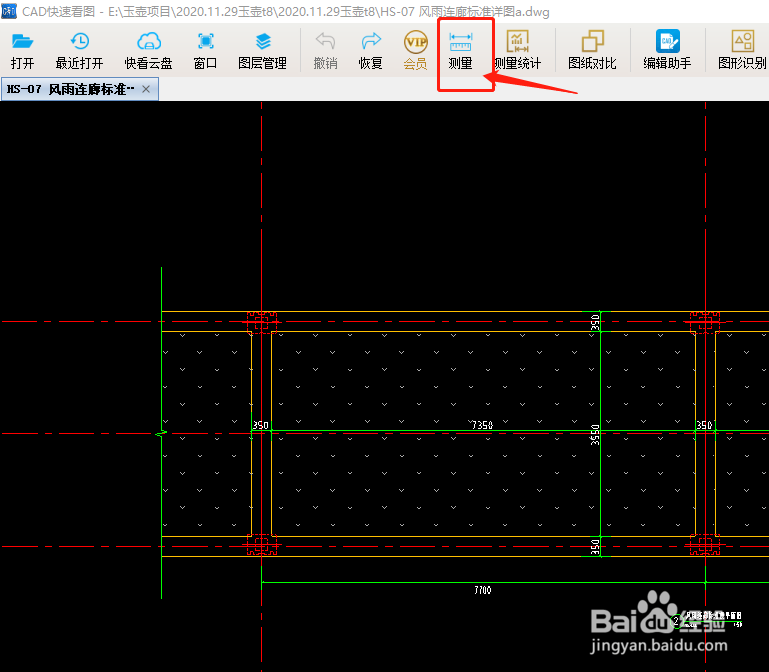Show recently opened files (最近打开)
This screenshot has width=769, height=672.
point(79,51)
